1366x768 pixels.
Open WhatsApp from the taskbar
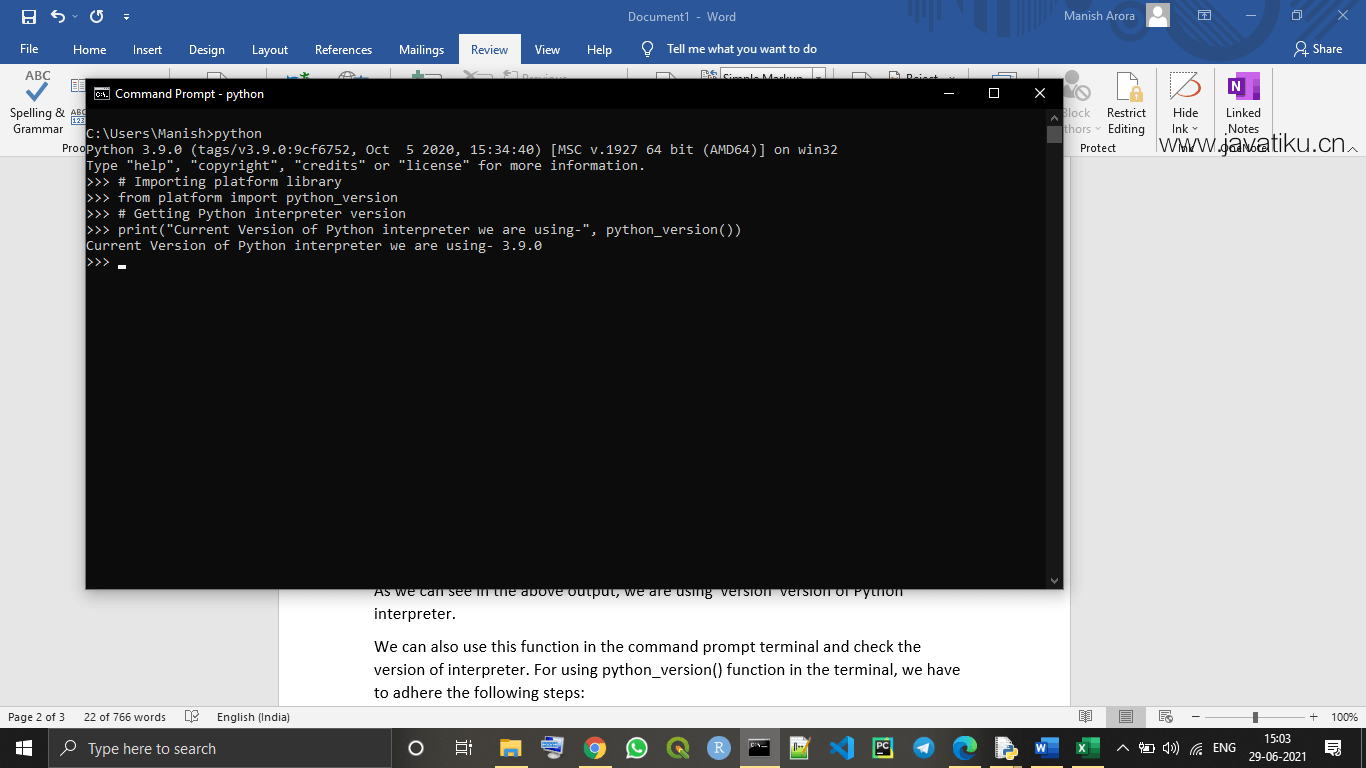pyautogui.click(x=636, y=748)
